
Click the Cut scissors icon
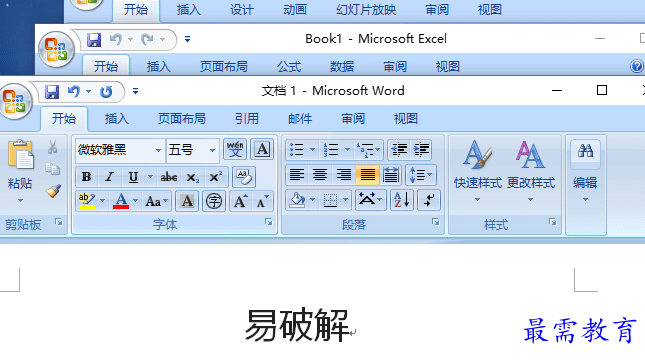pos(52,147)
